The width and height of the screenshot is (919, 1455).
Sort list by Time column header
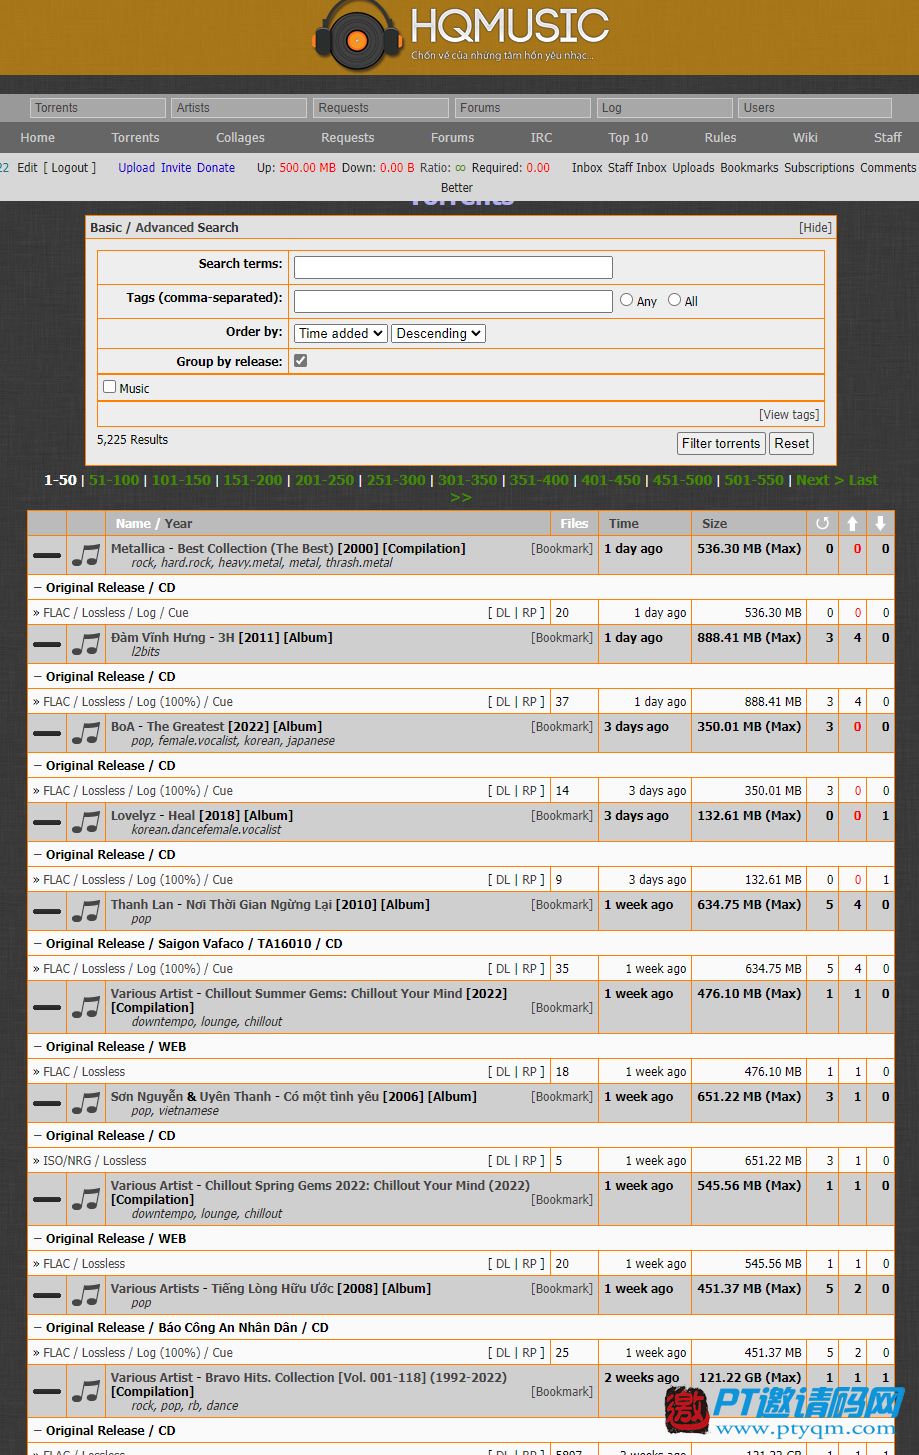[x=623, y=523]
